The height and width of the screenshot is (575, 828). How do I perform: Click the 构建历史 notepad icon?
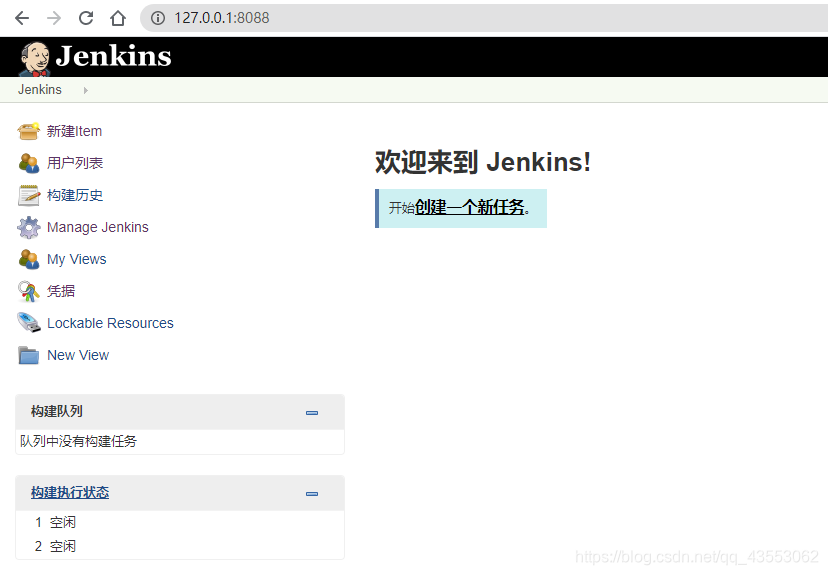click(x=29, y=195)
